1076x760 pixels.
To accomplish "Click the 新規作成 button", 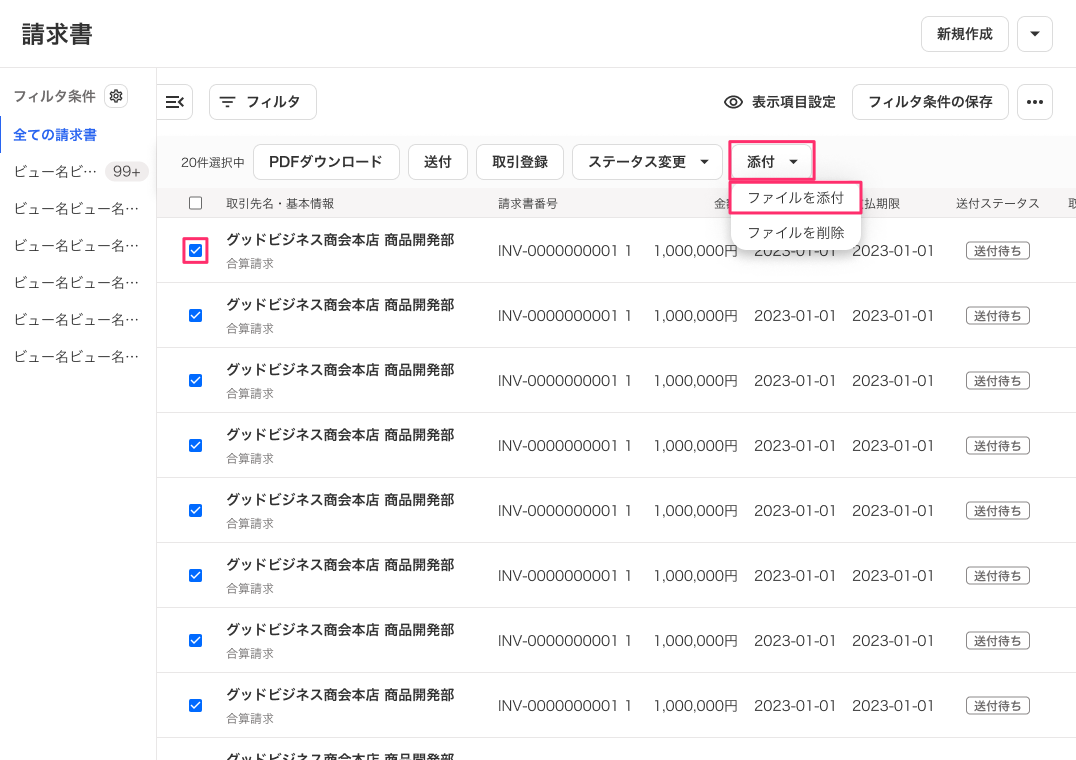I will (x=965, y=34).
